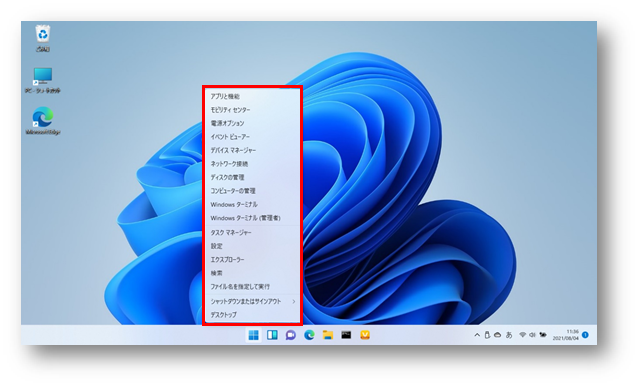Screen dimensions: 639x387
Task: Click the battery tray icon
Action: 543,335
